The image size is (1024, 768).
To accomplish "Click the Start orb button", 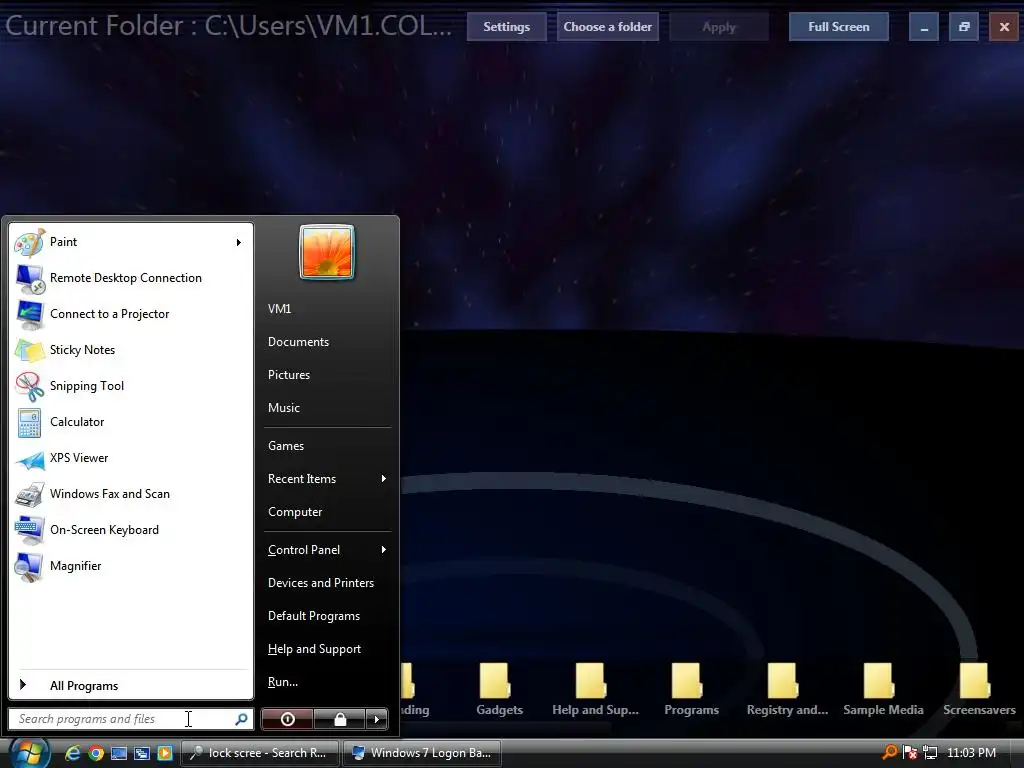I will pos(28,754).
